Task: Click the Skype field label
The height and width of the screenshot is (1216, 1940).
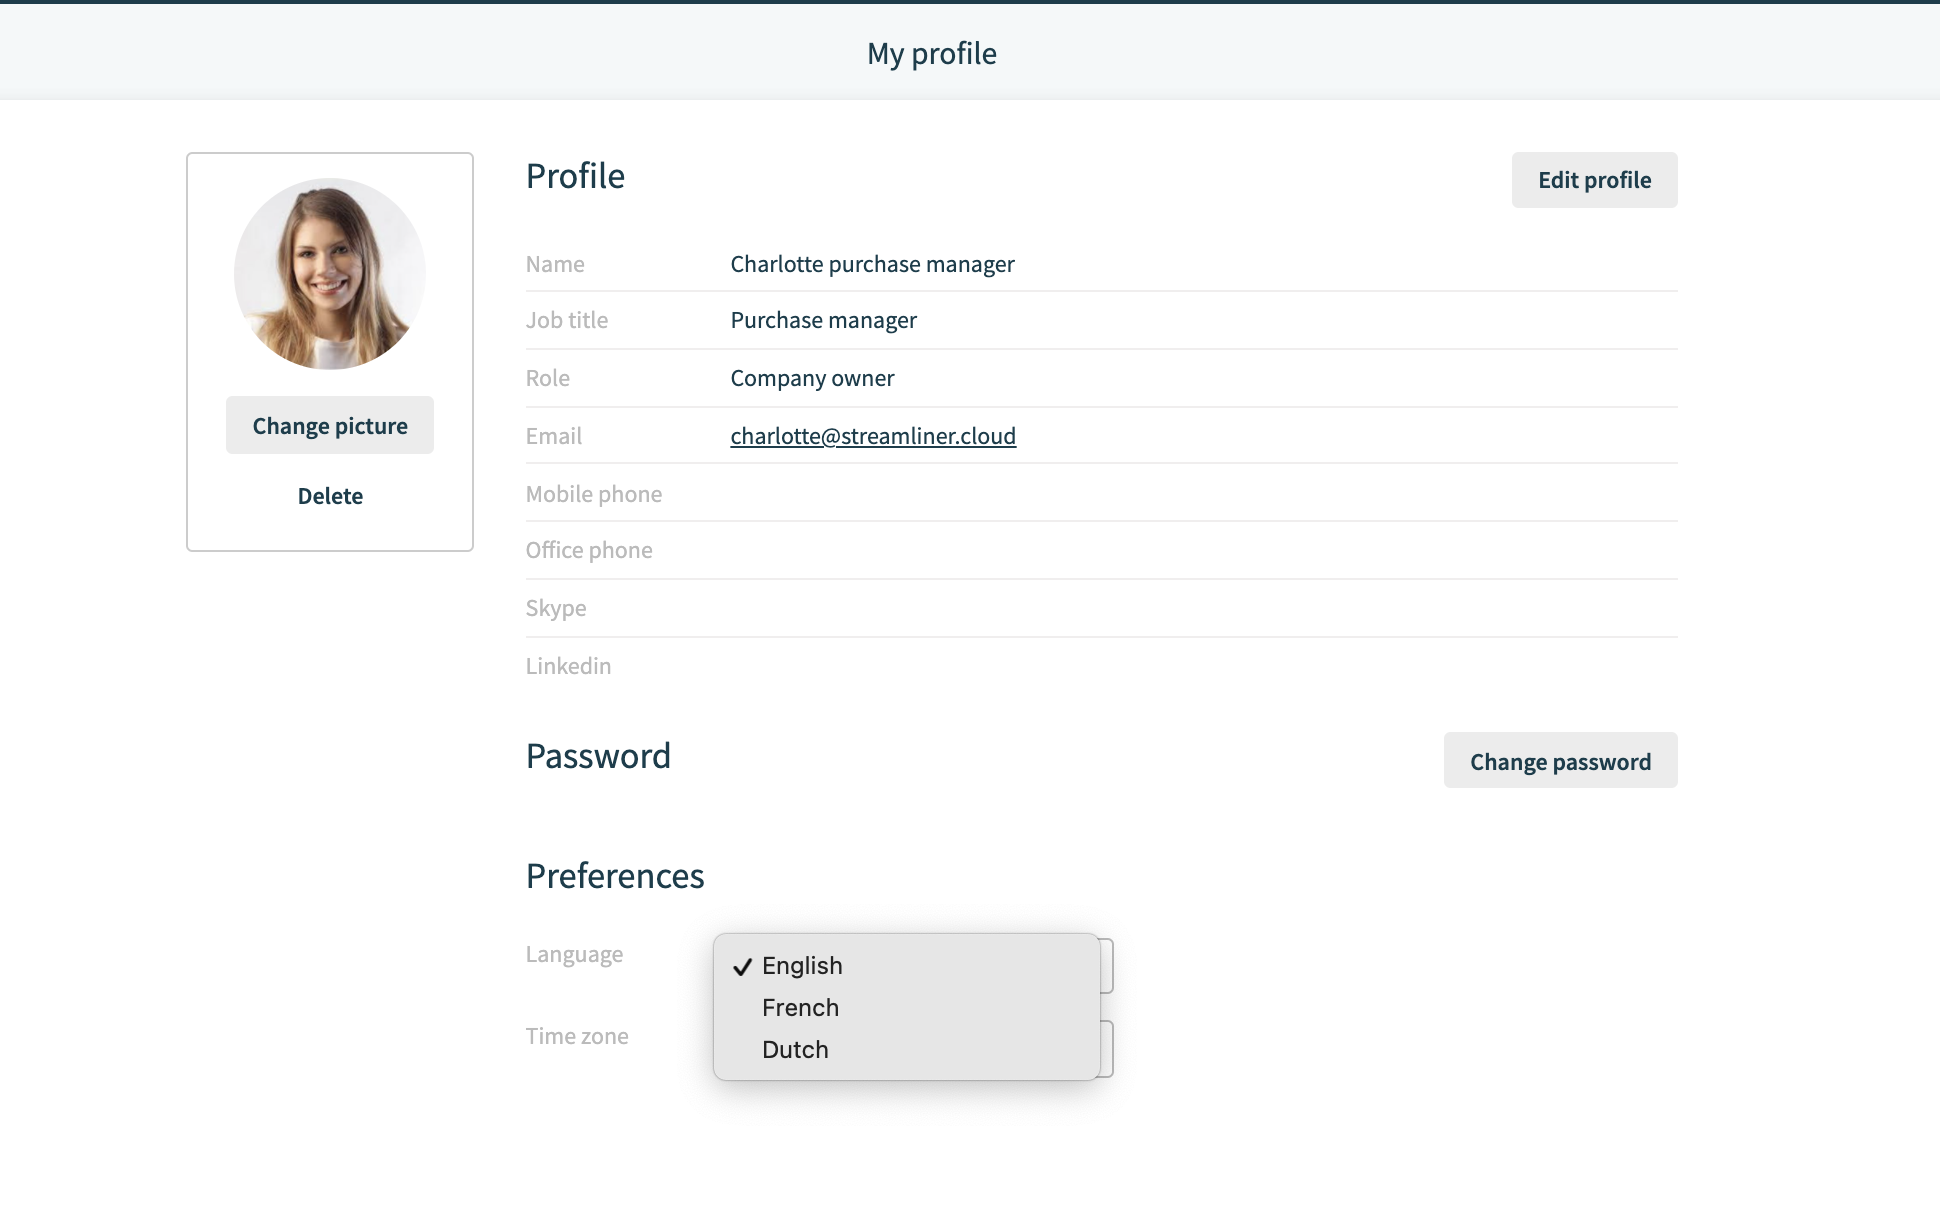Action: point(556,608)
